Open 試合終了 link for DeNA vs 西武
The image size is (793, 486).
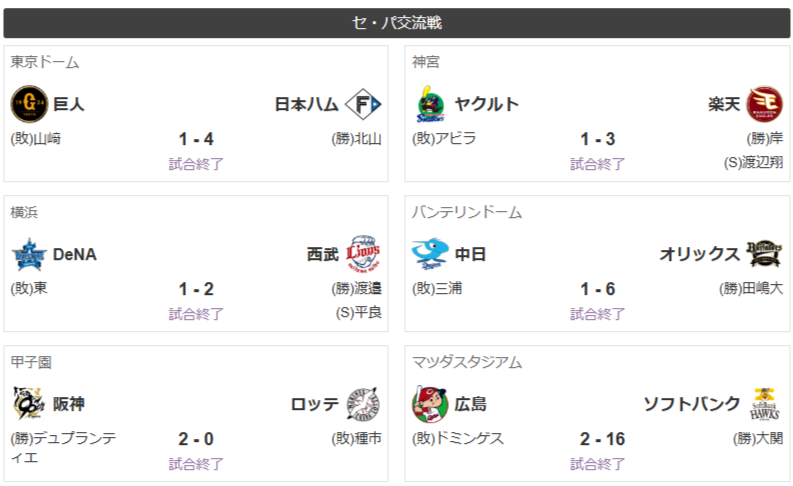point(196,314)
